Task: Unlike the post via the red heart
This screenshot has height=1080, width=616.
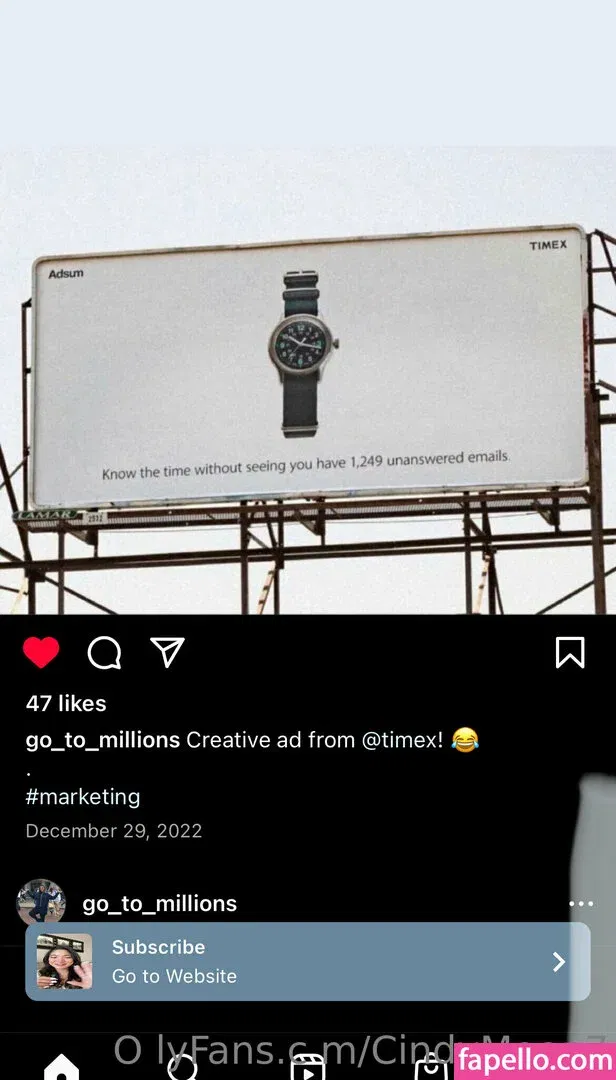Action: (41, 653)
